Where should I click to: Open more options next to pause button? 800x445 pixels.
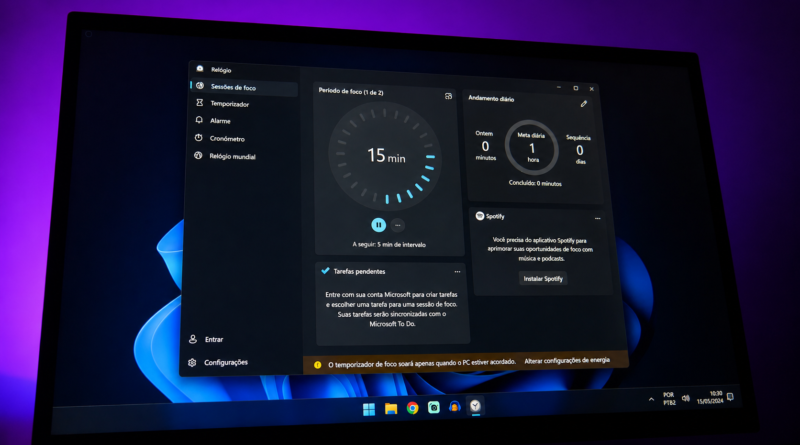click(397, 225)
